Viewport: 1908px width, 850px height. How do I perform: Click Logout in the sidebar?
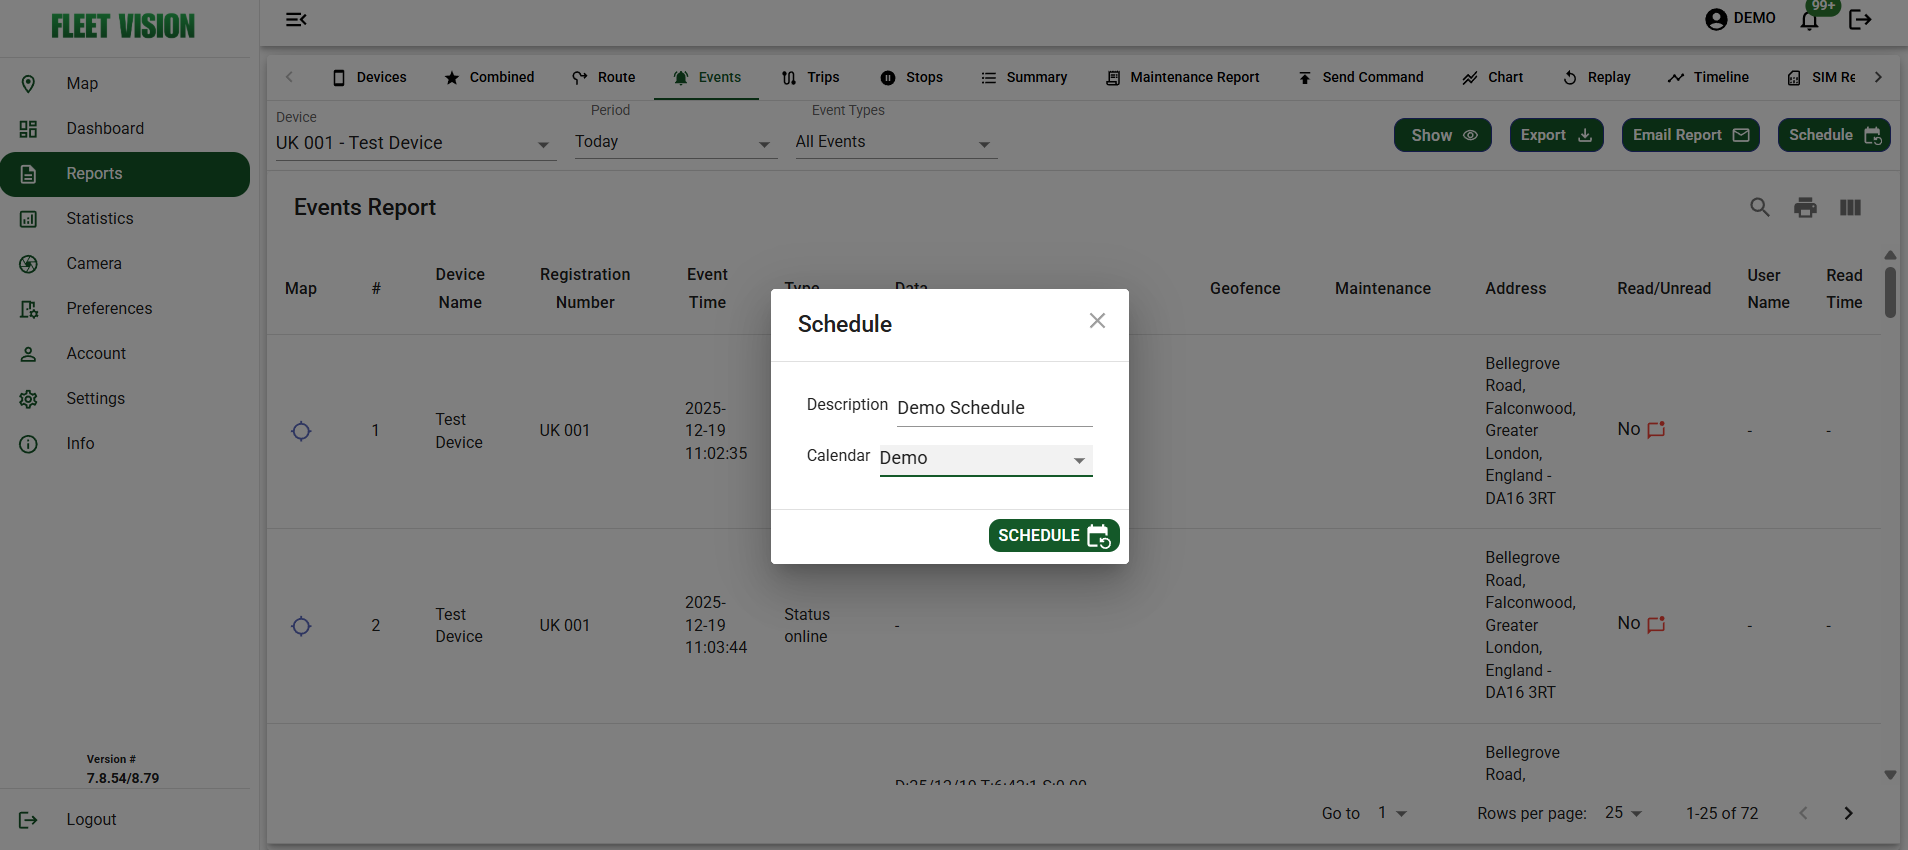[125, 819]
